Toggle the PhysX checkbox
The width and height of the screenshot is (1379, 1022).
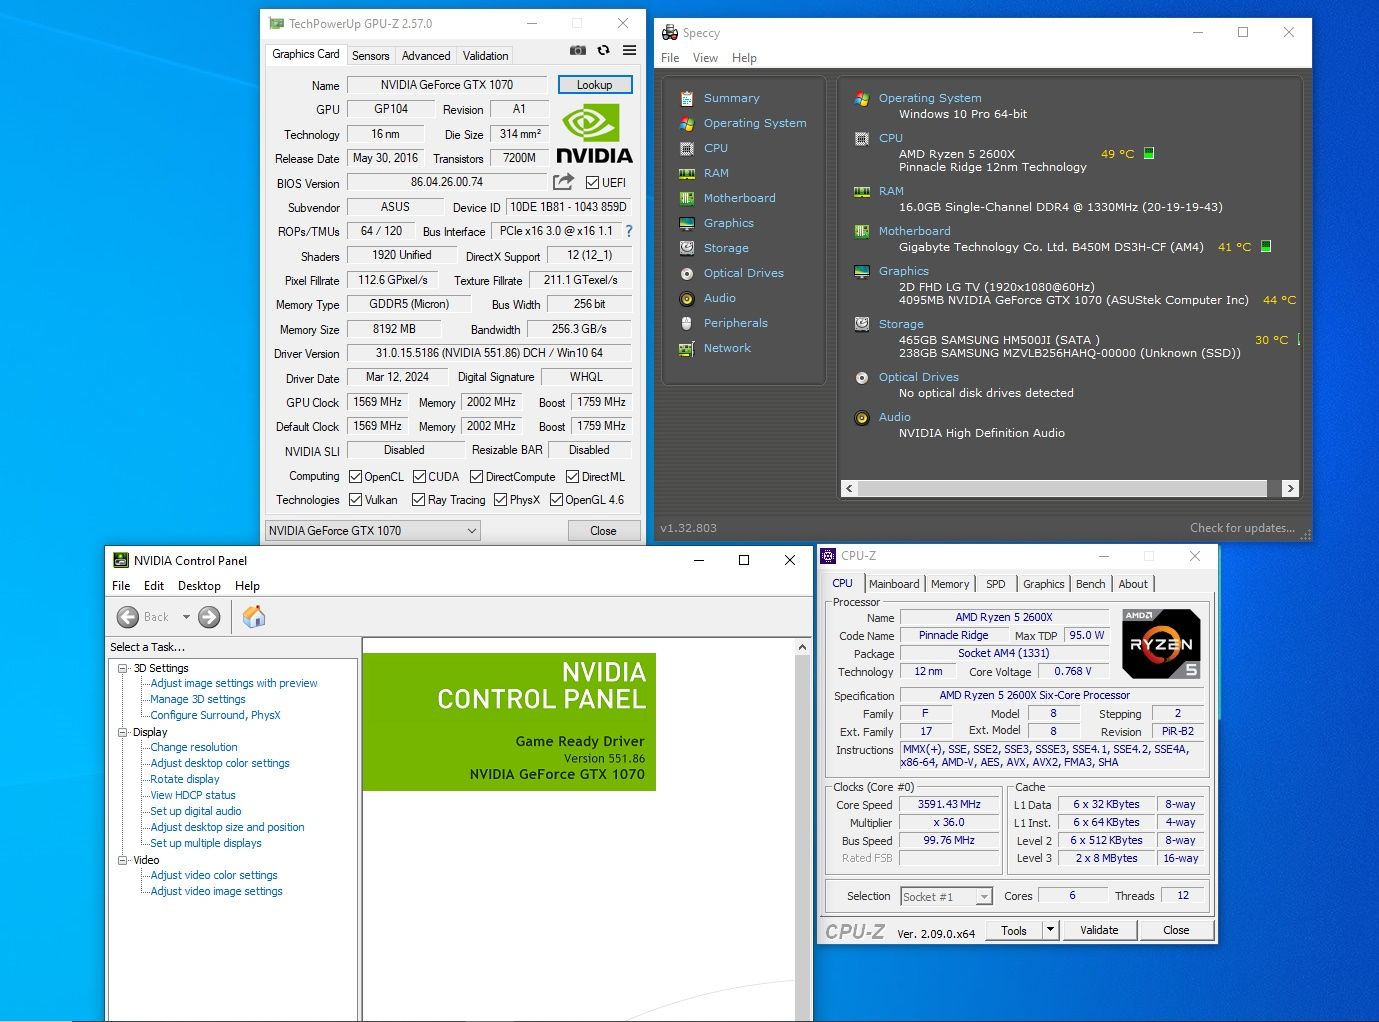500,499
